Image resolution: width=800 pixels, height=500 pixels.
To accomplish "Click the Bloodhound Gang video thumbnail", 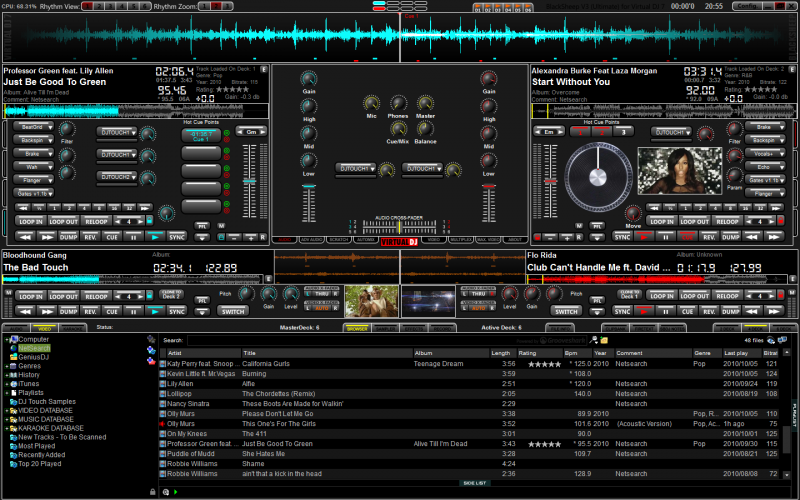I will point(371,301).
